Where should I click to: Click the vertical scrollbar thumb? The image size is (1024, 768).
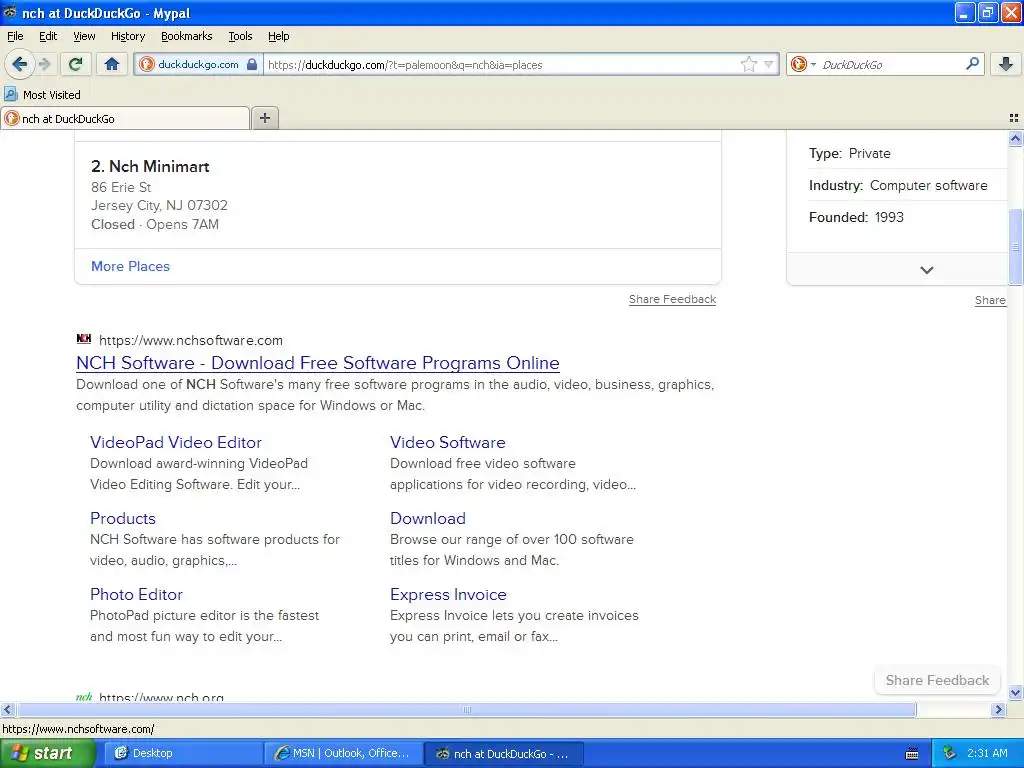(x=1015, y=247)
